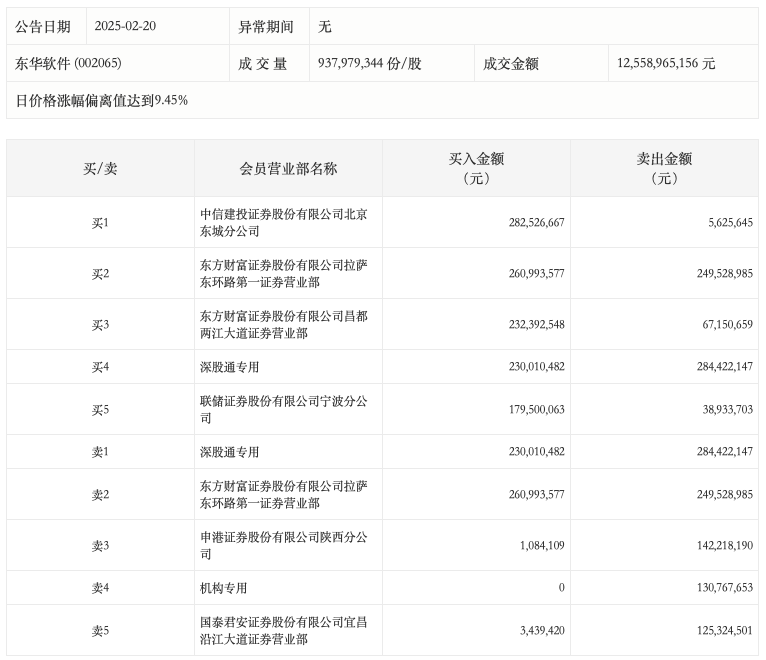Select the date 2025-02-20
This screenshot has width=766, height=660.
(125, 26)
